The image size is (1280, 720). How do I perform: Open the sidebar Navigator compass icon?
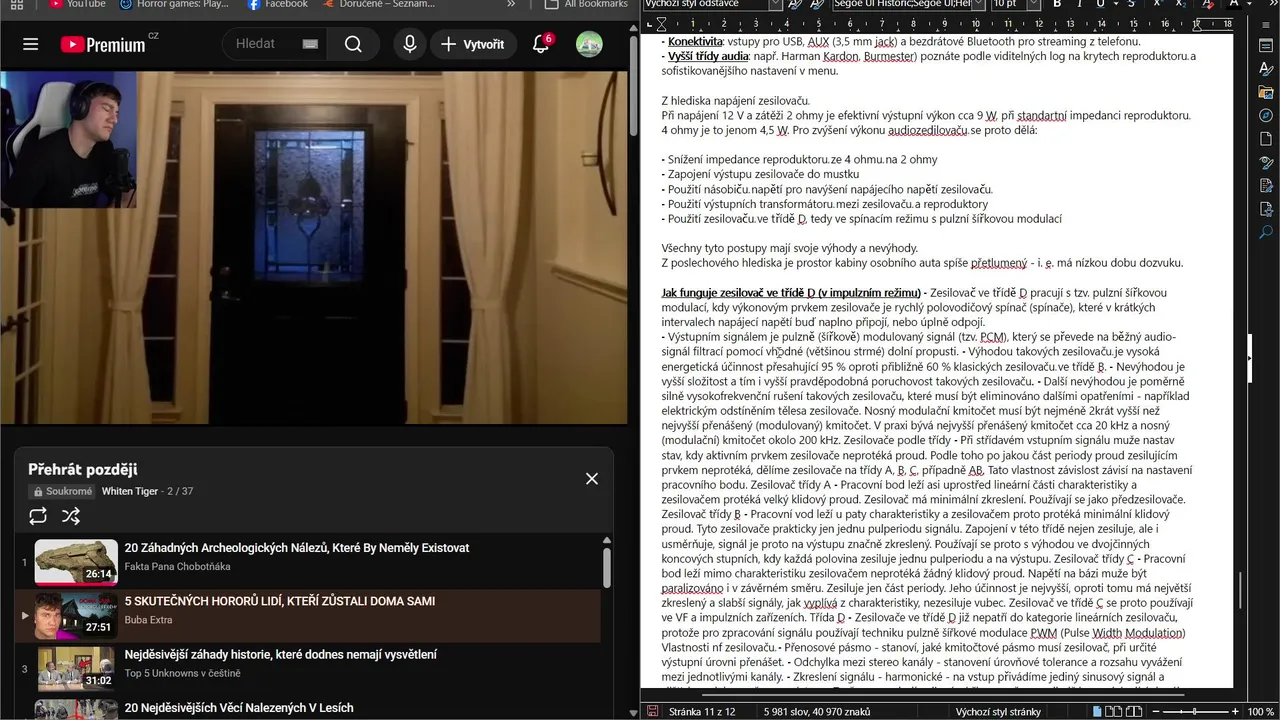point(1265,116)
